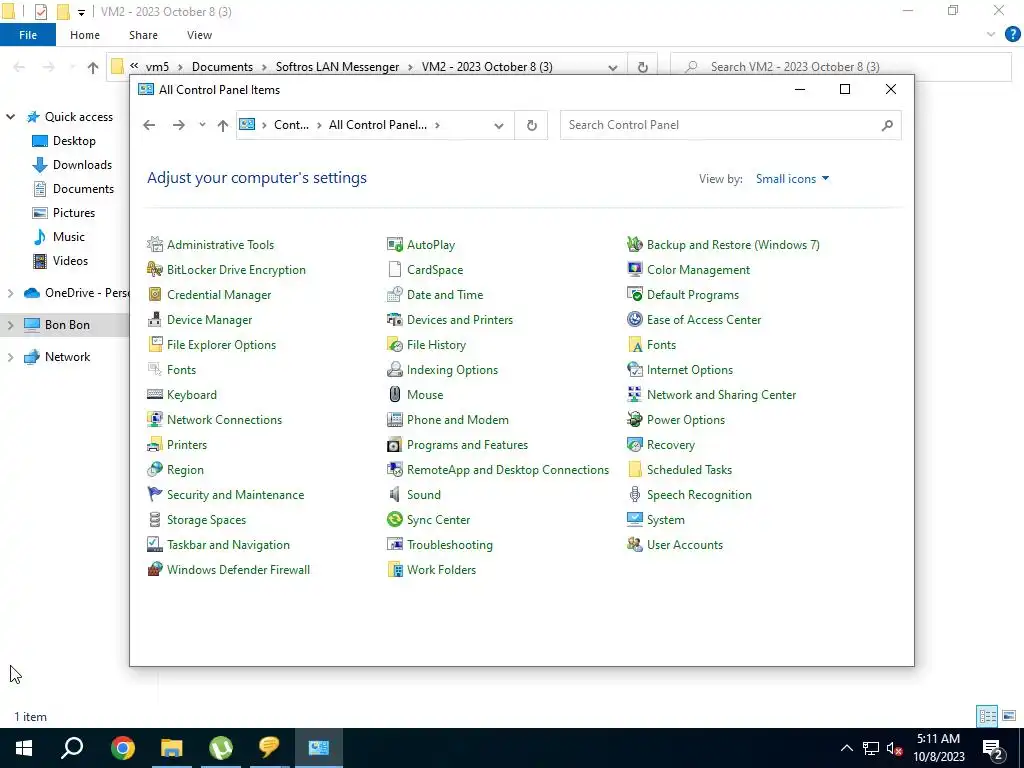This screenshot has width=1024, height=768.
Task: Open the File tab in File Explorer
Action: tap(28, 35)
